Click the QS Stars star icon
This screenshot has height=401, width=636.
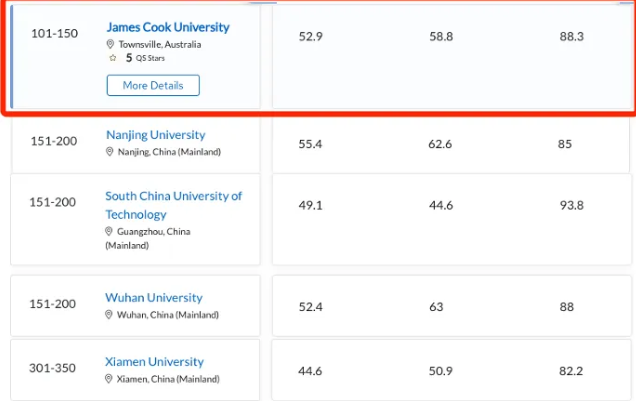point(113,59)
